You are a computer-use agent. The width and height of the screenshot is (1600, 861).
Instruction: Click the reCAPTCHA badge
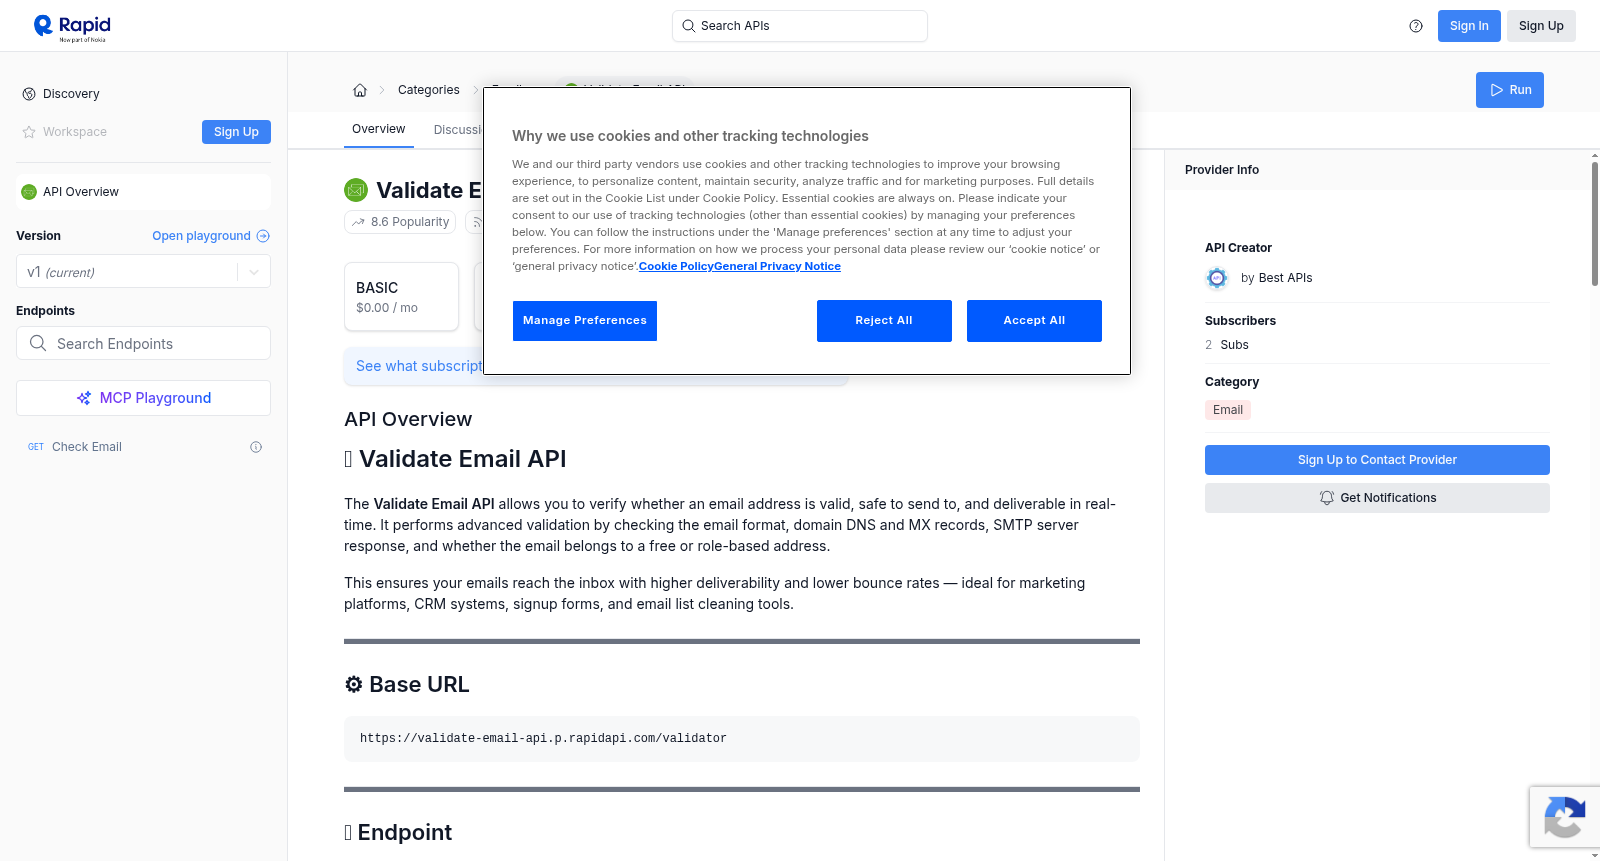pos(1565,817)
